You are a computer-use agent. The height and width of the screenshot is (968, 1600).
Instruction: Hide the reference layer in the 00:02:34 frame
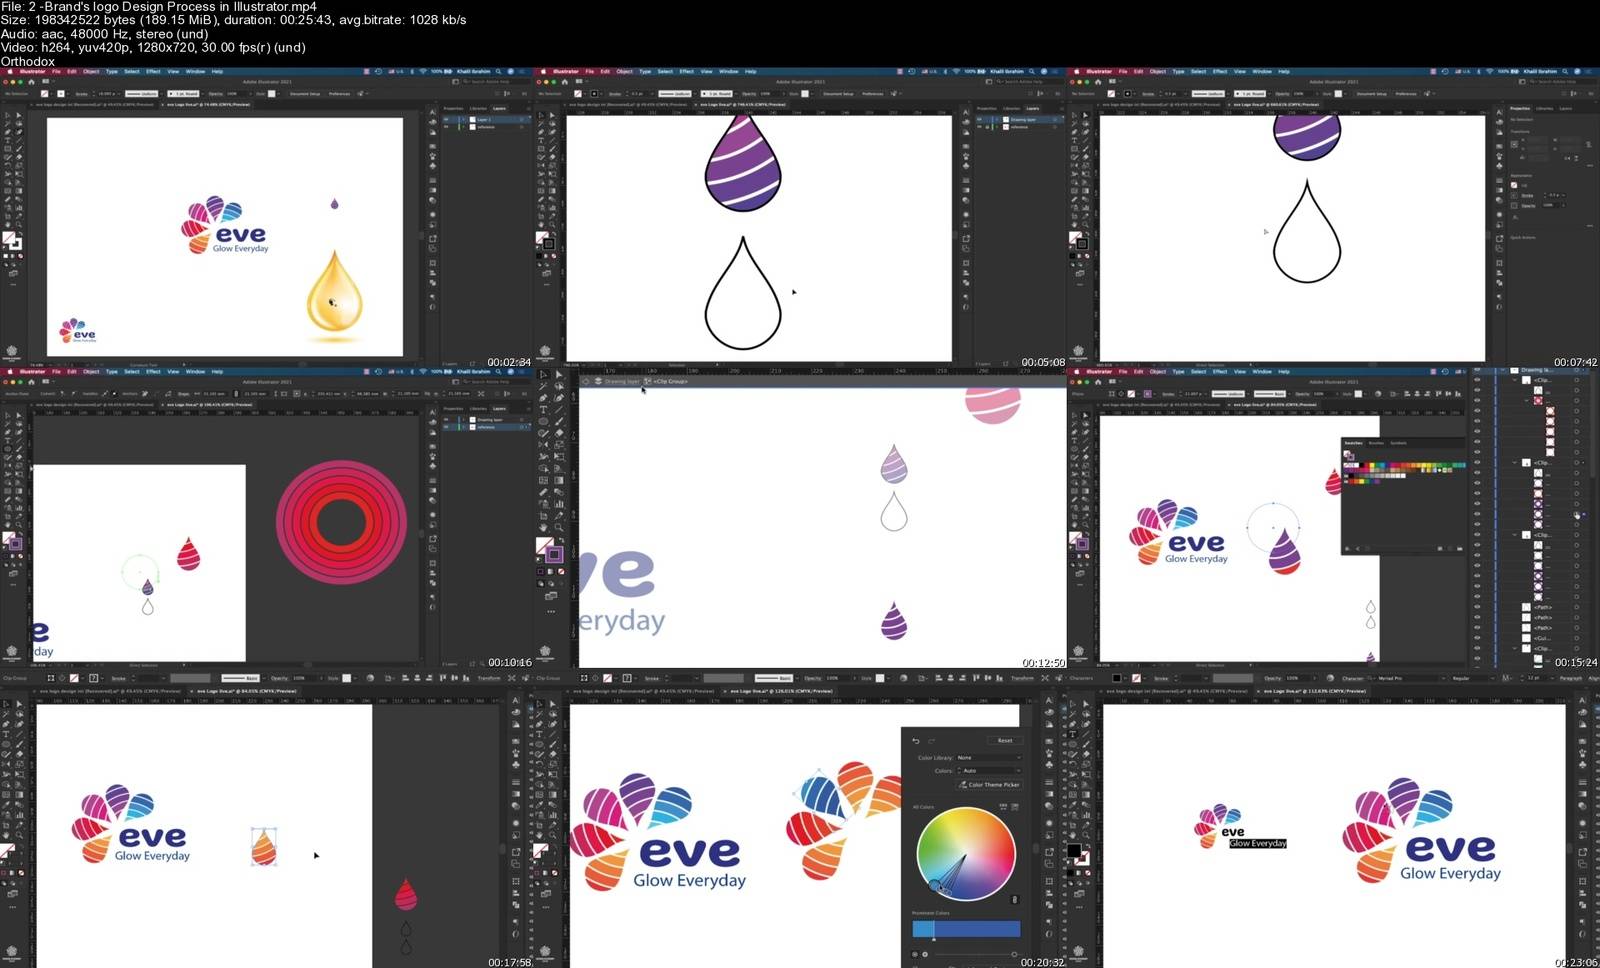click(x=446, y=127)
